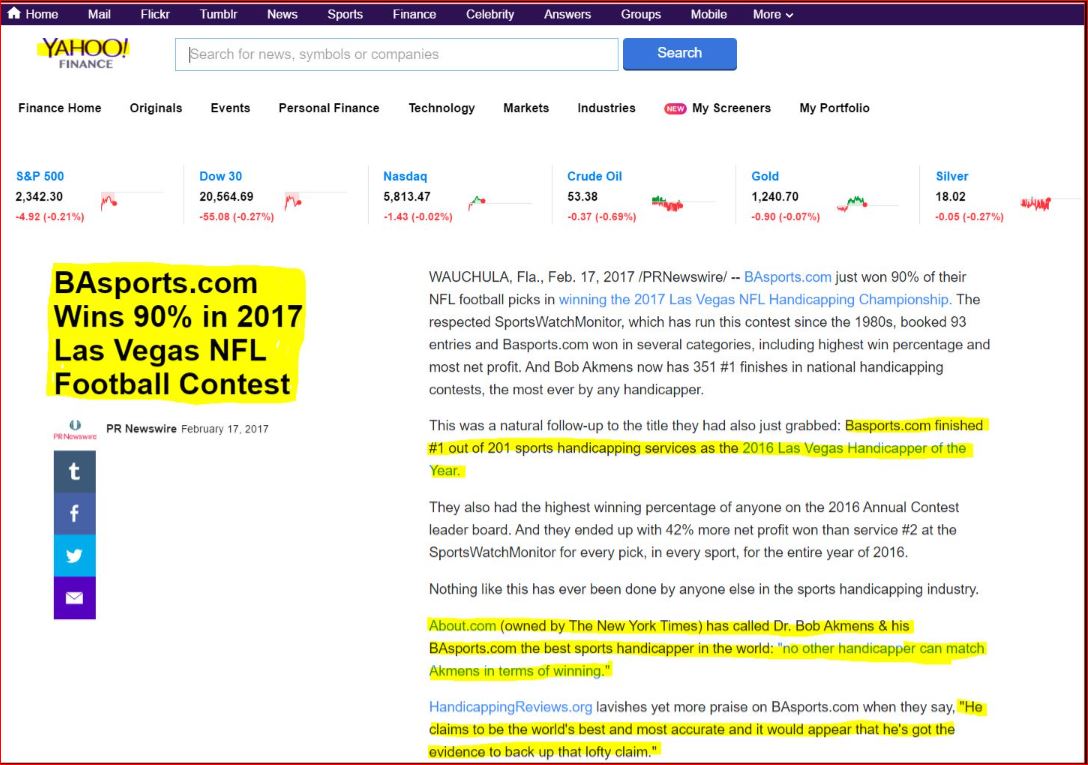Click the PR Newswire logo icon

pos(75,429)
